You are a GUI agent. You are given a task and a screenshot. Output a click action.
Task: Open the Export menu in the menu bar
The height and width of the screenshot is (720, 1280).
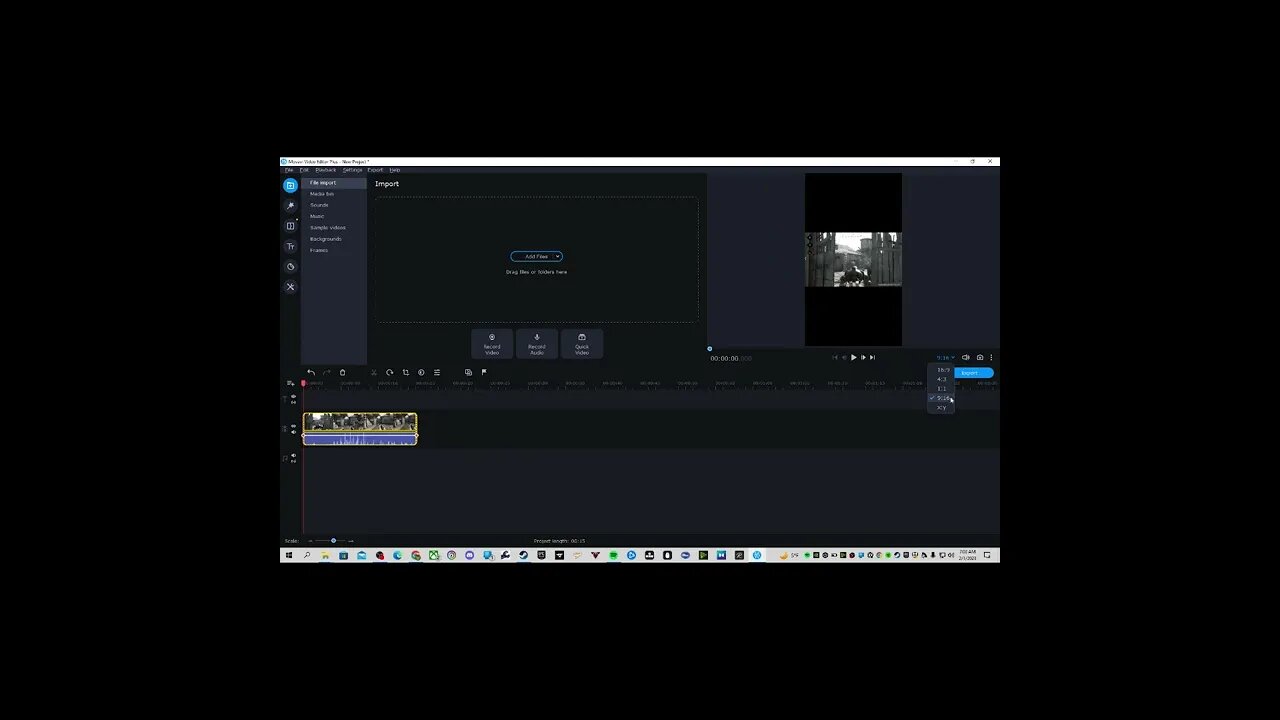click(375, 170)
